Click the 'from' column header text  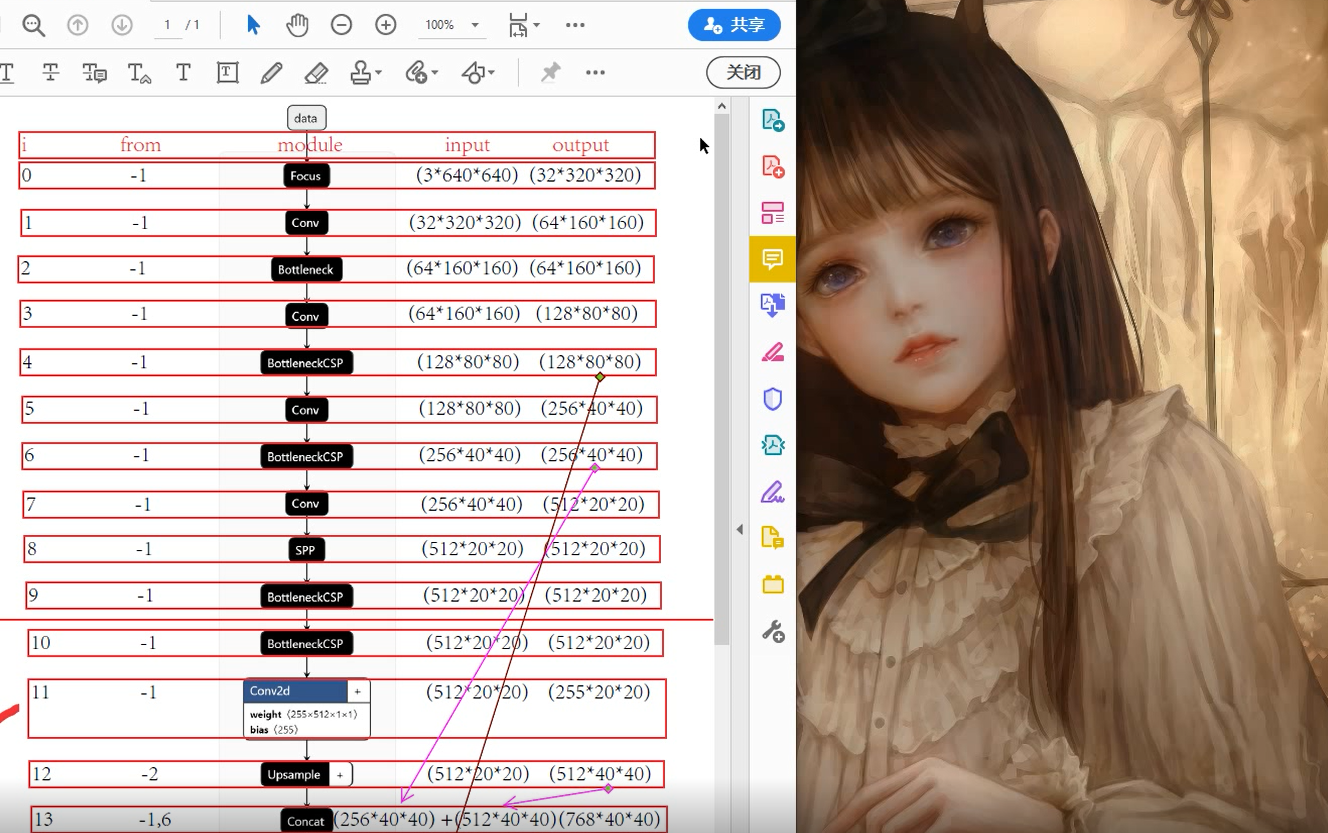pyautogui.click(x=140, y=145)
